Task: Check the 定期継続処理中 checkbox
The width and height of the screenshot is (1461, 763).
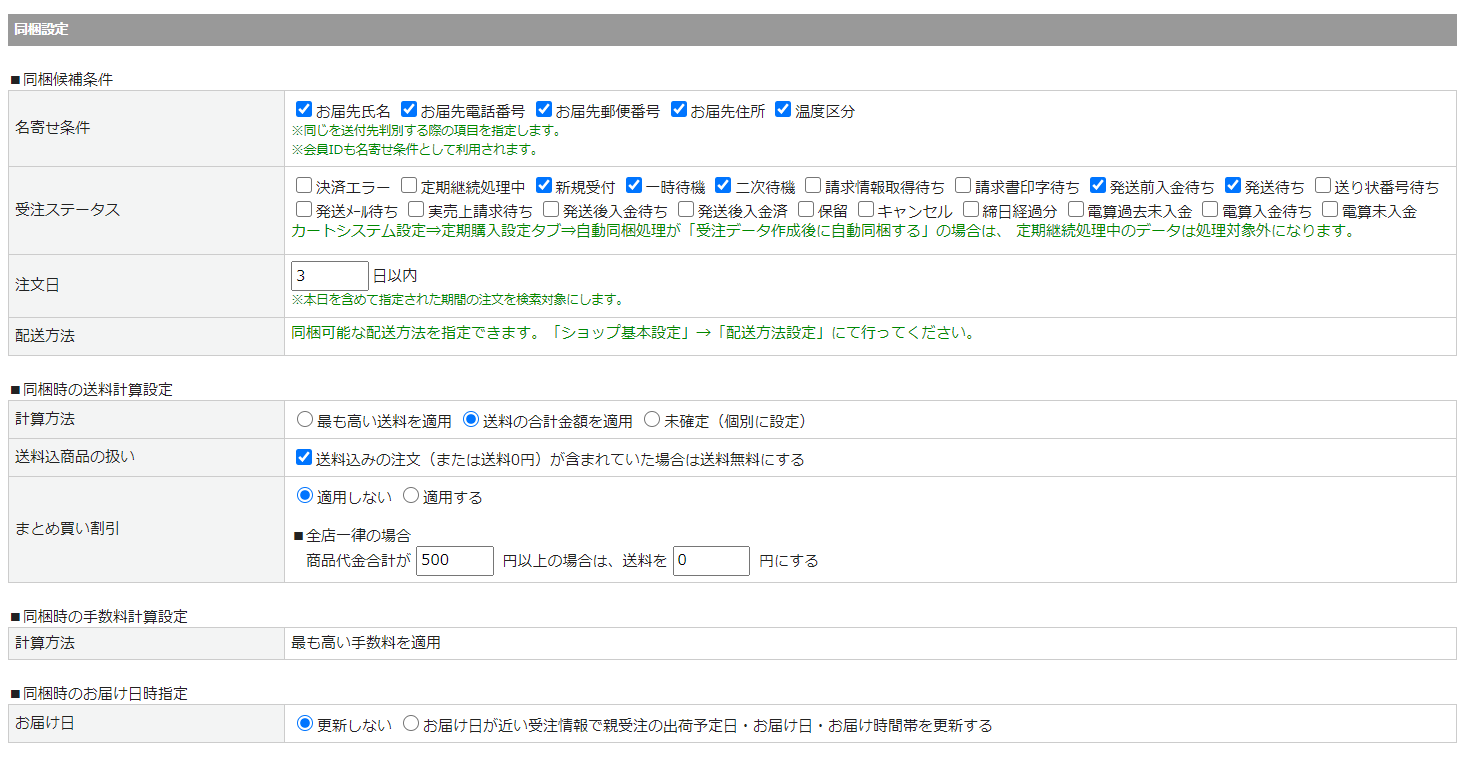Action: [x=409, y=186]
